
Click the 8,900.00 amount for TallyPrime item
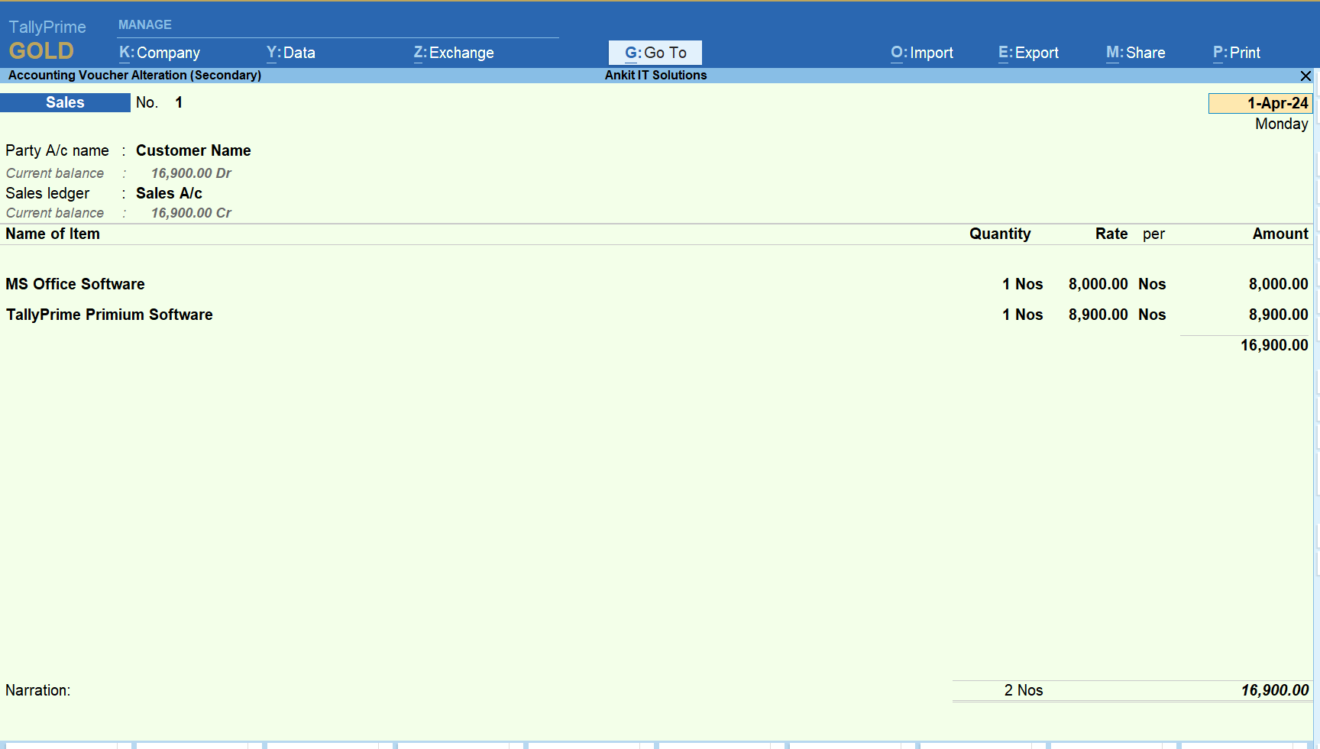point(1278,315)
